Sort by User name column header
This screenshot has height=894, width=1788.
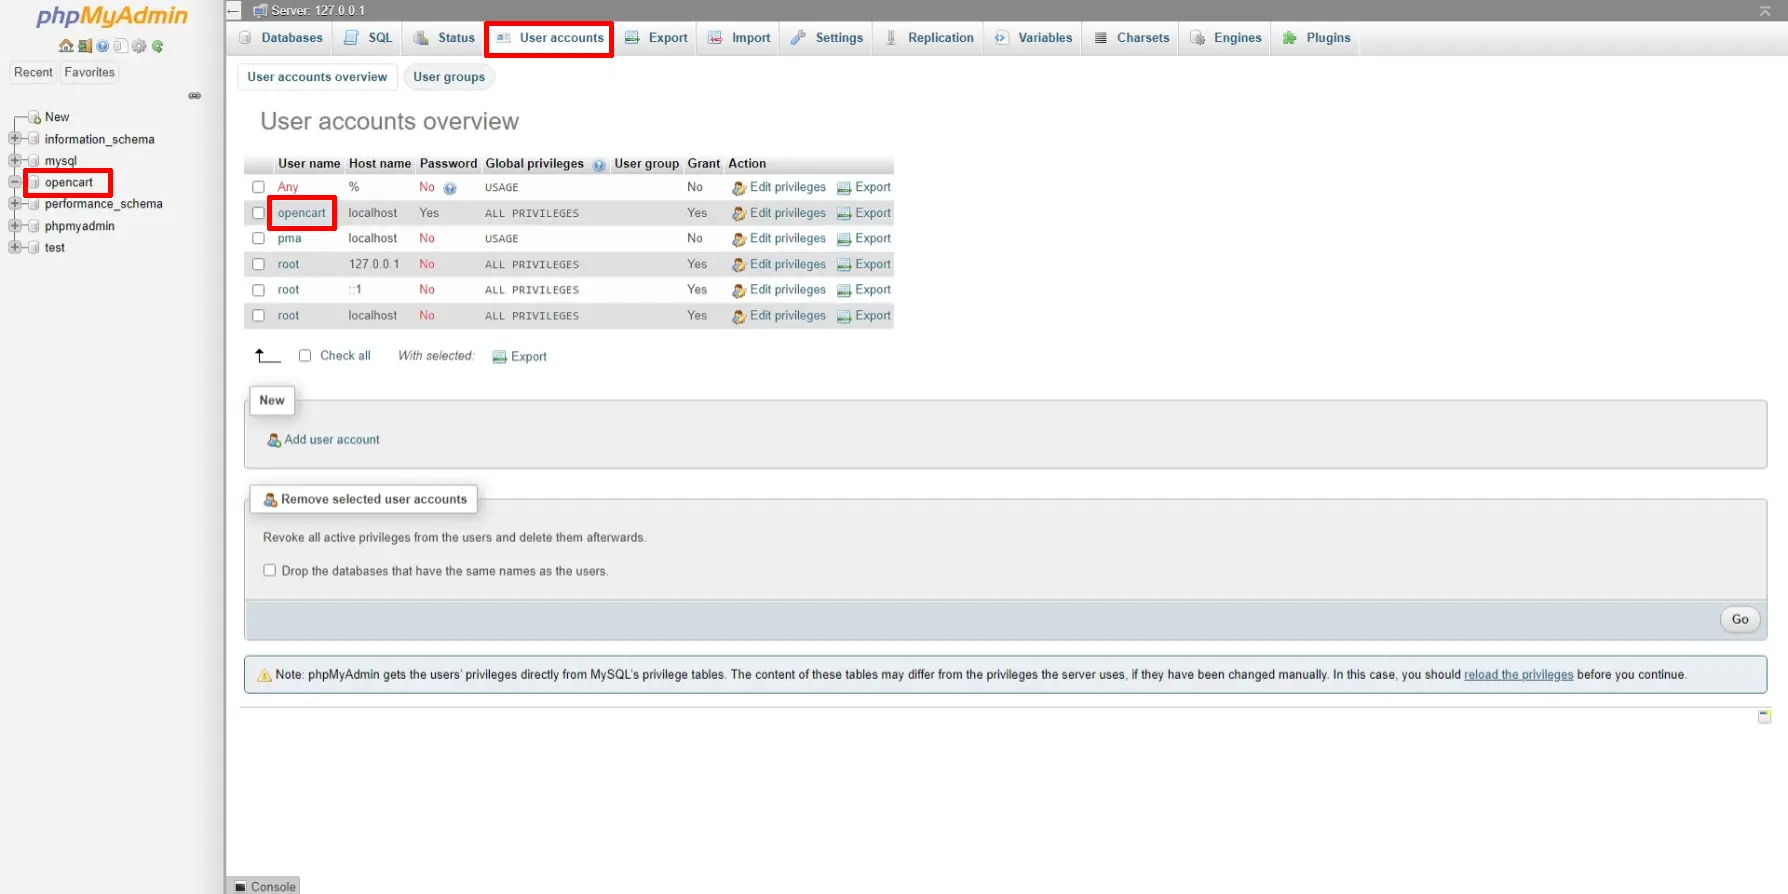tap(309, 164)
